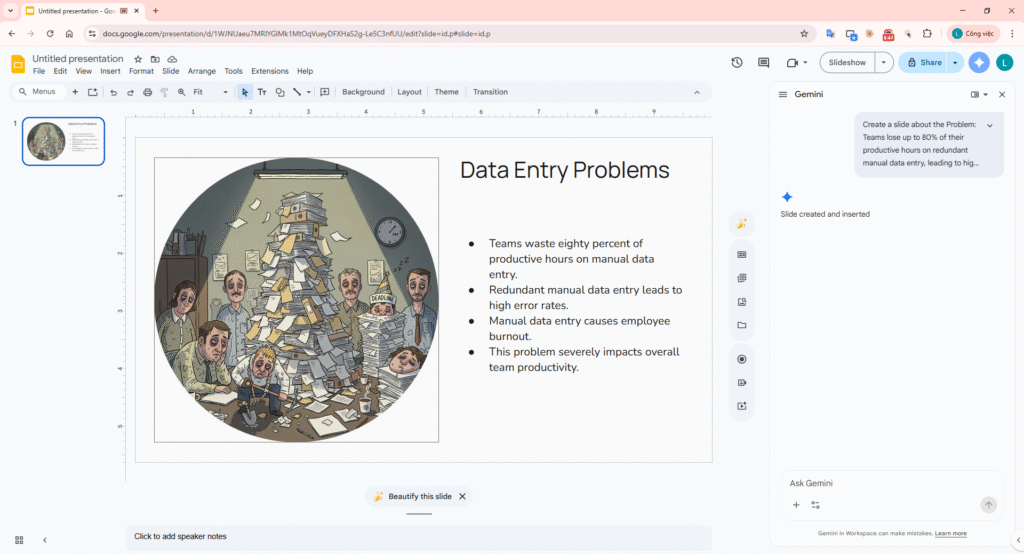Image resolution: width=1024 pixels, height=554 pixels.
Task: Click the version history clock icon
Action: point(737,62)
